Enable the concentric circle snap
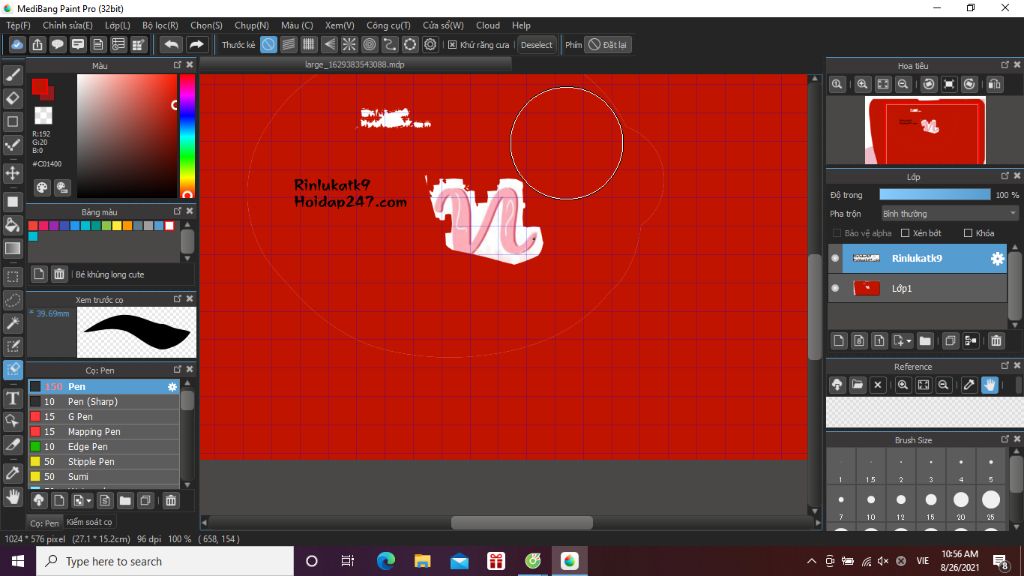Screen dimensions: 1024x576 pos(370,44)
